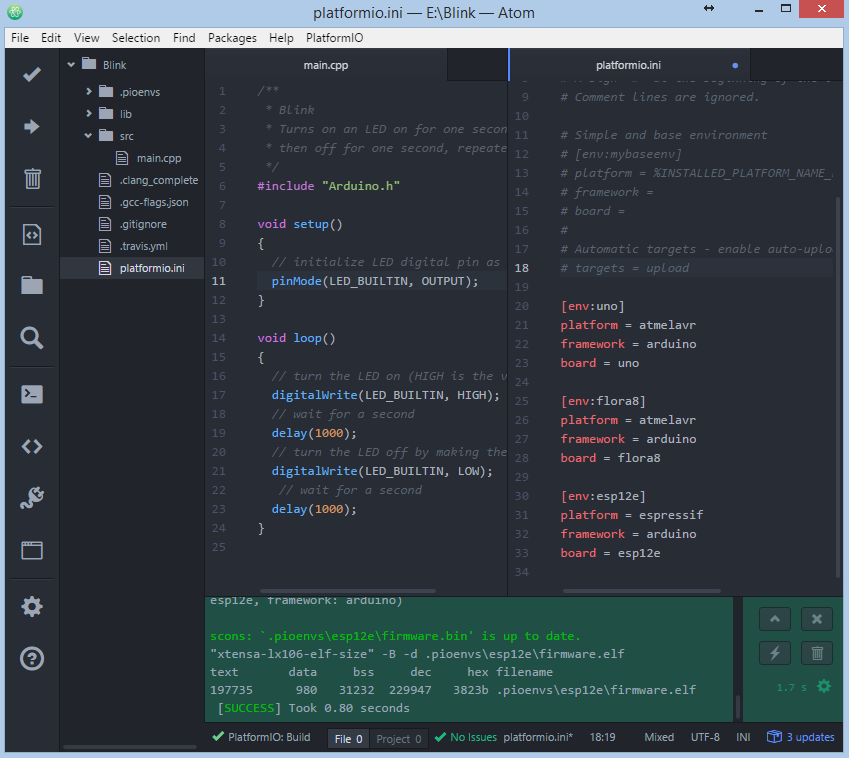Collapse the src folder
This screenshot has width=849, height=758.
tap(88, 136)
